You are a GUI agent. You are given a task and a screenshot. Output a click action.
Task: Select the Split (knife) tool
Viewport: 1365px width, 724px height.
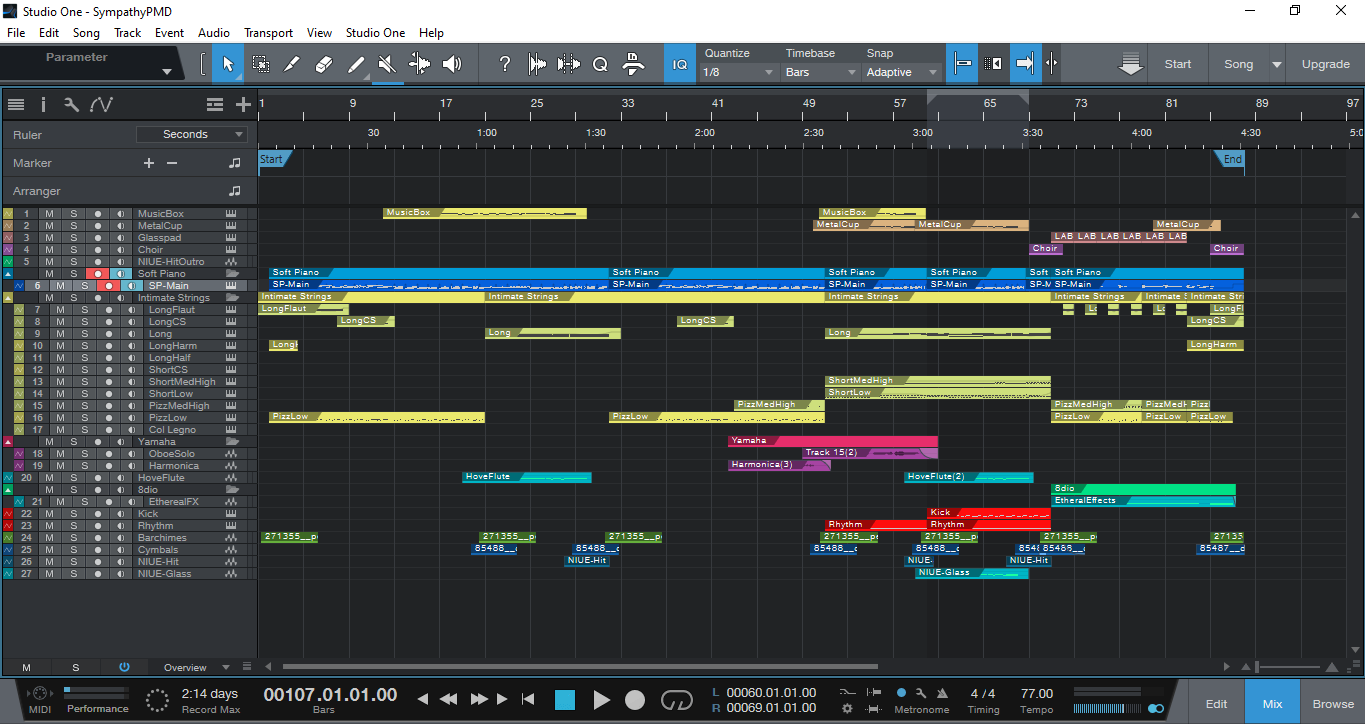pyautogui.click(x=292, y=64)
